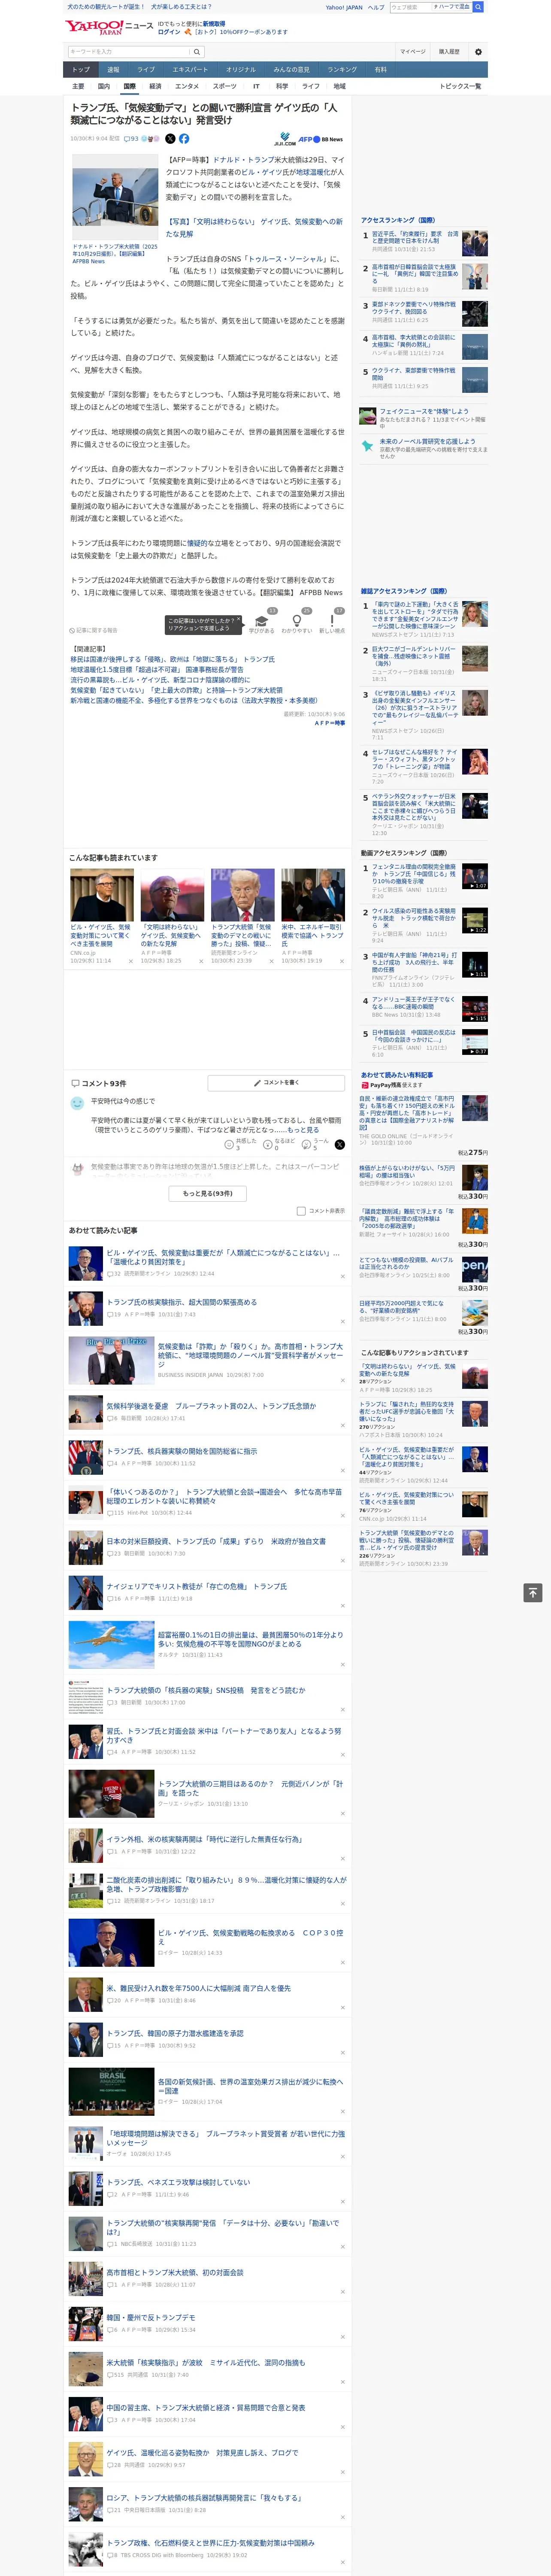Image resolution: width=551 pixels, height=2576 pixels.
Task: Select the ランキング tab
Action: click(342, 70)
